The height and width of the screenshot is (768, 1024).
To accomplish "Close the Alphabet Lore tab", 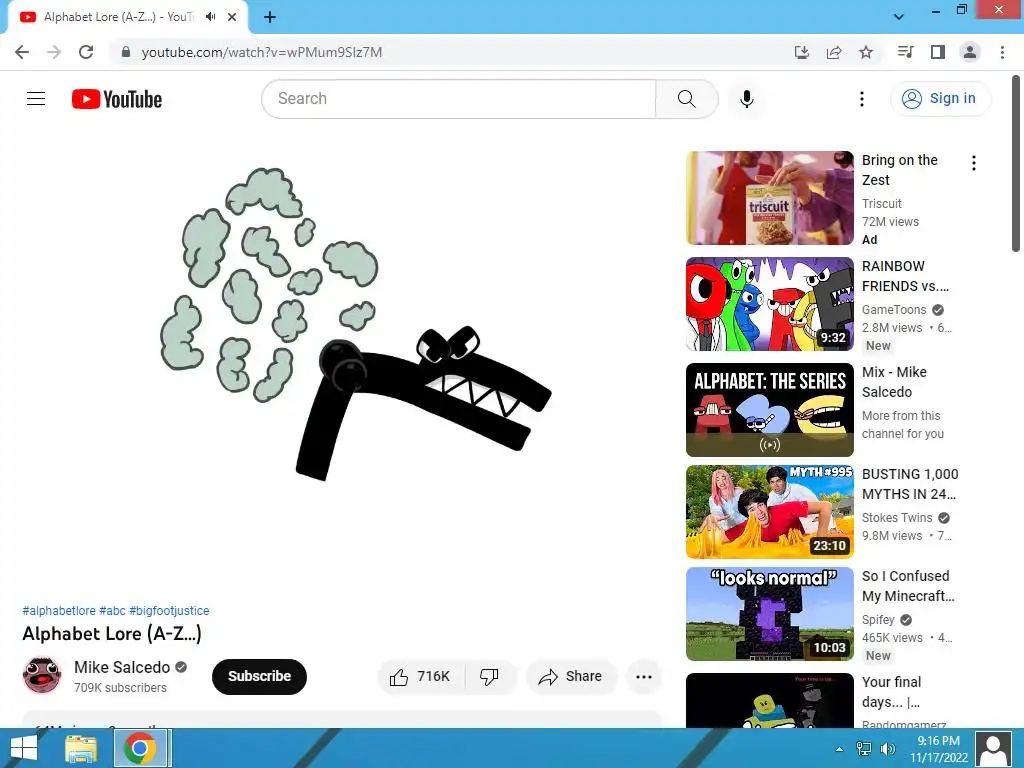I will click(x=232, y=17).
